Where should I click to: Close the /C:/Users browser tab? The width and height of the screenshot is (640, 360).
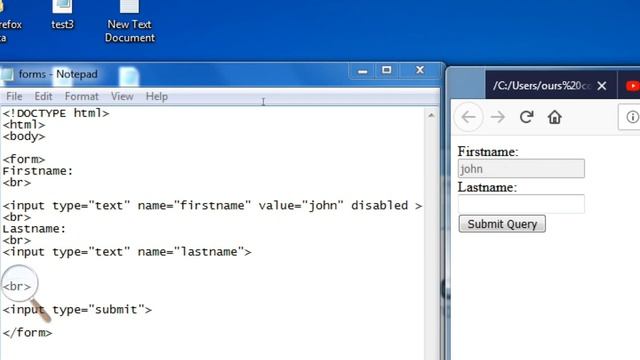(x=602, y=86)
